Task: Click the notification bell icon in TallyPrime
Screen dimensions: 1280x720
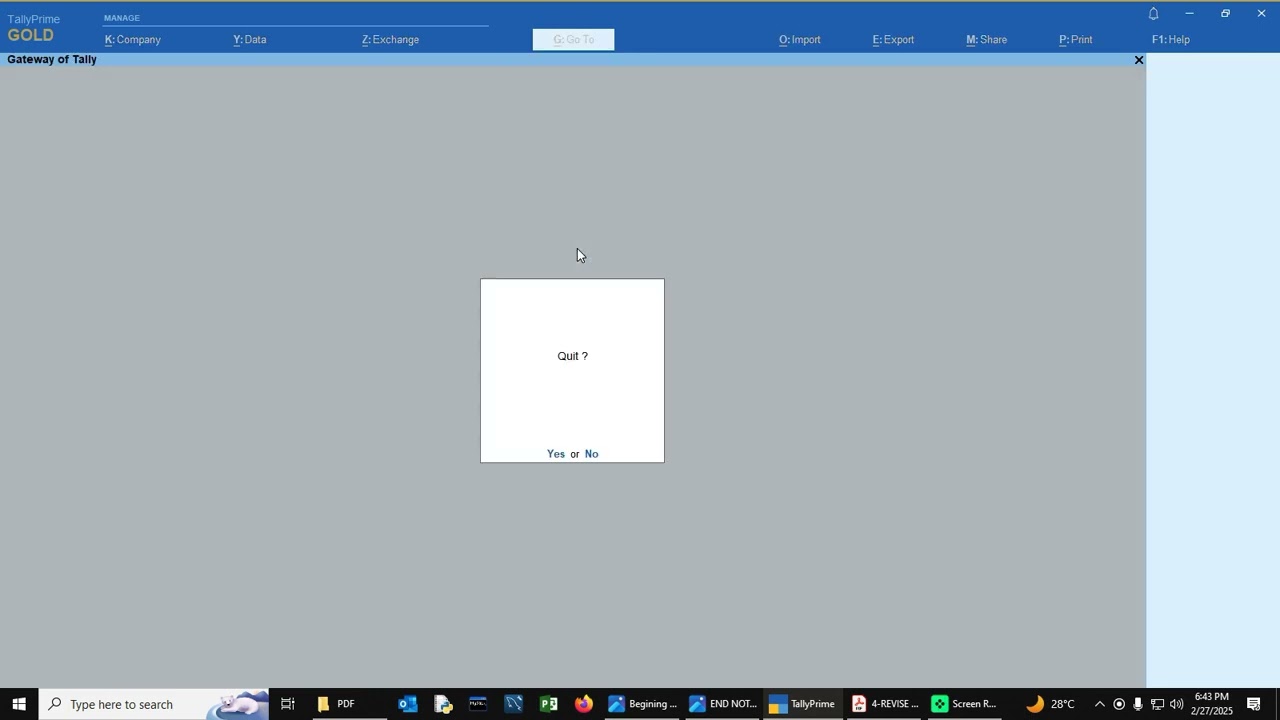Action: click(x=1153, y=14)
